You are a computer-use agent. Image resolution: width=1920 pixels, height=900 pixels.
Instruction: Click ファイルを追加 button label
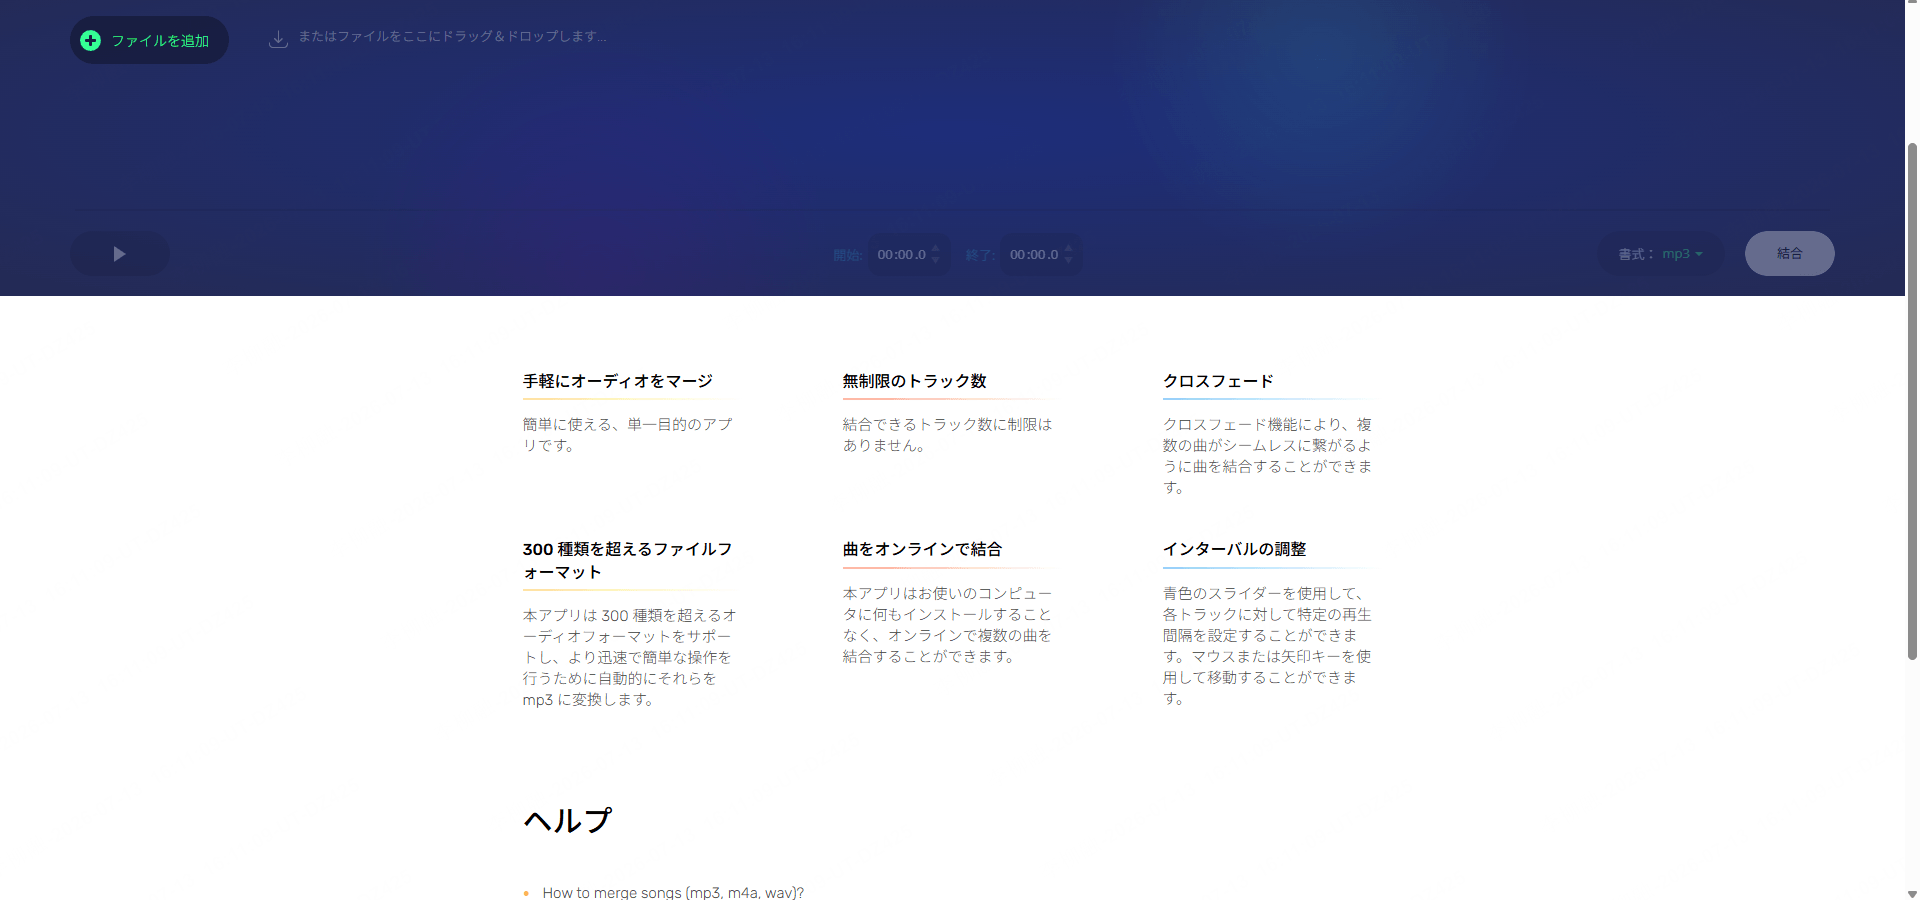160,41
